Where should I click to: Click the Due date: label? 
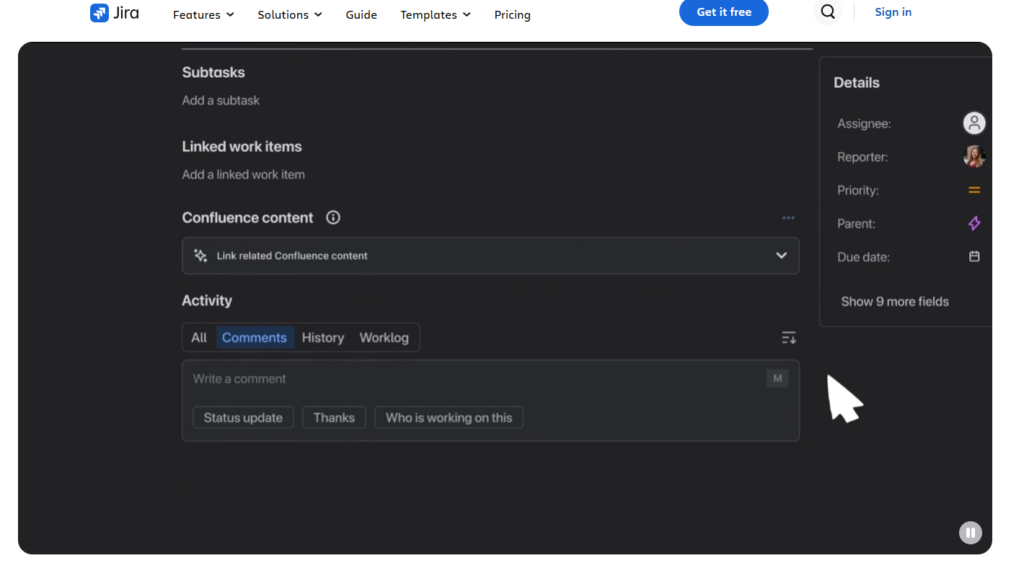tap(863, 257)
